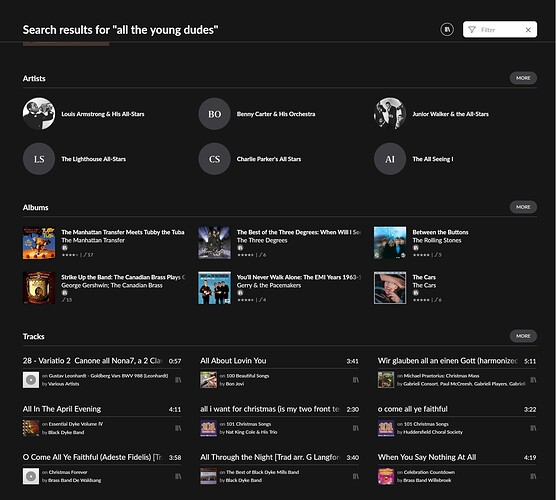Viewport: 556px width, 500px height.
Task: Click library icon on All About Lovin You
Action: [x=355, y=380]
